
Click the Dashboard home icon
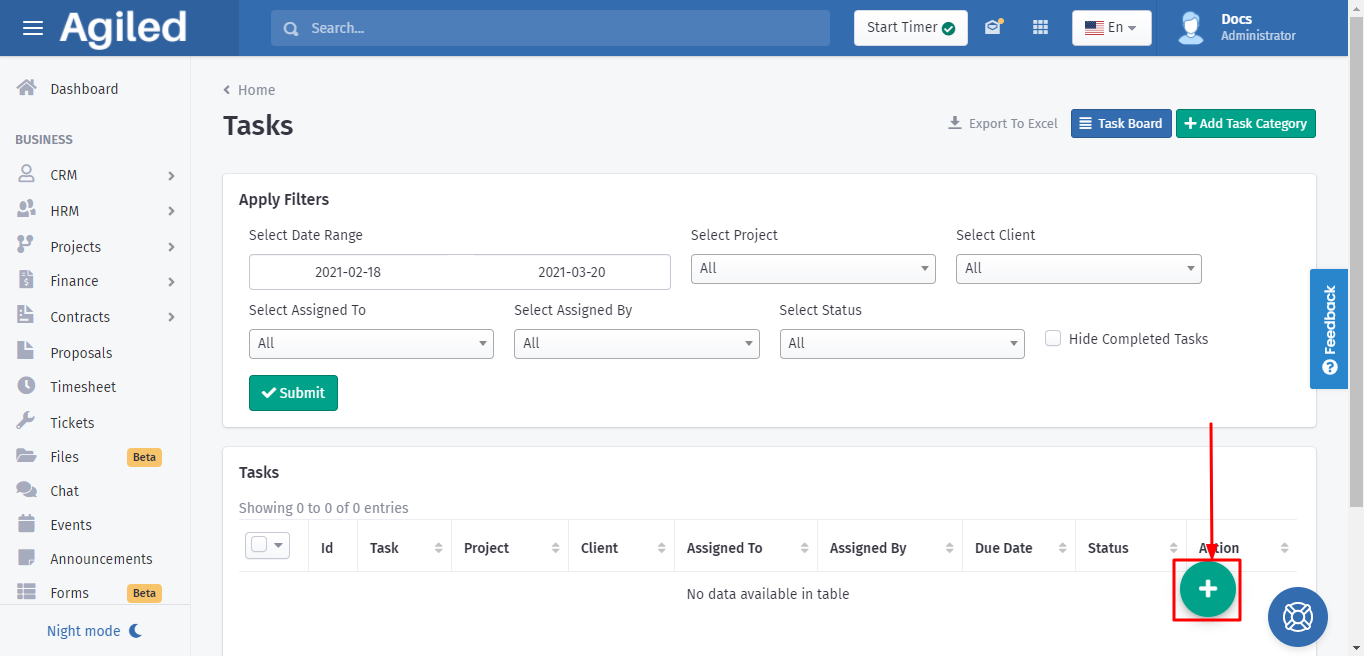pyautogui.click(x=27, y=88)
